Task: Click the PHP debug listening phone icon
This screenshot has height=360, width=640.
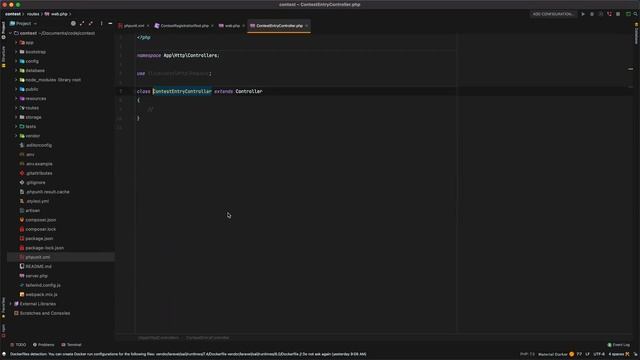Action: tap(609, 14)
